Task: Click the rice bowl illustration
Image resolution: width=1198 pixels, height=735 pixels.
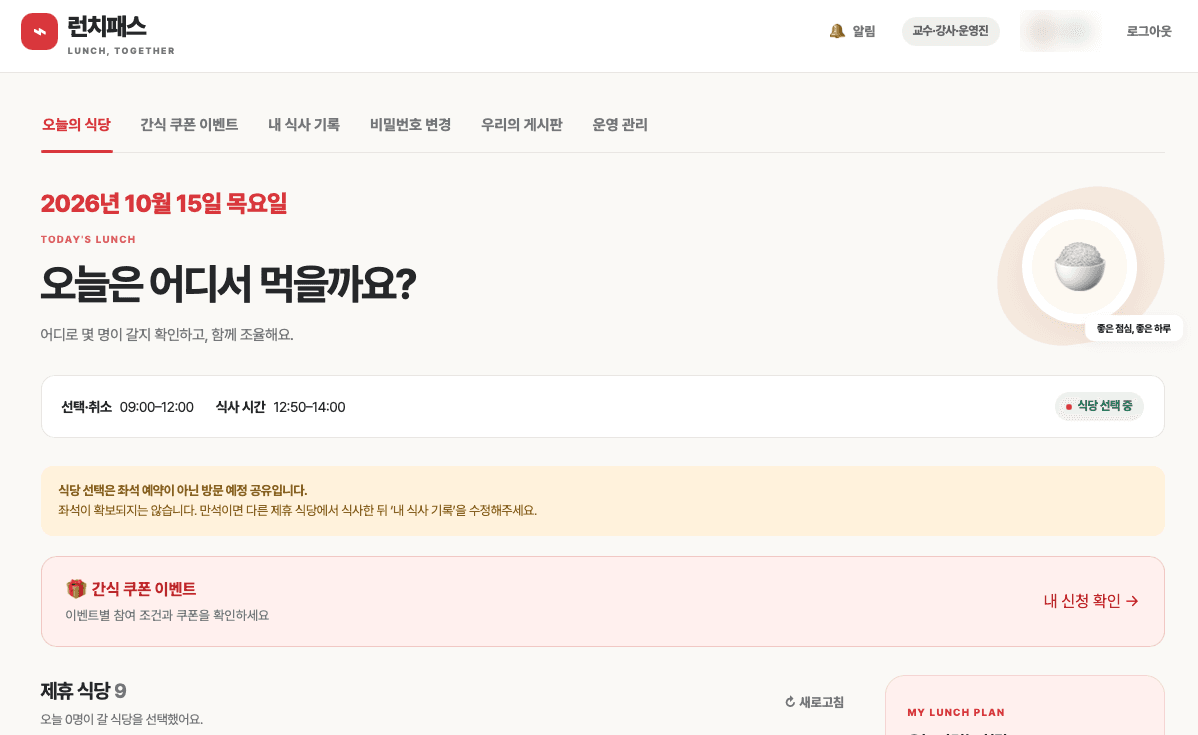Action: click(x=1079, y=266)
